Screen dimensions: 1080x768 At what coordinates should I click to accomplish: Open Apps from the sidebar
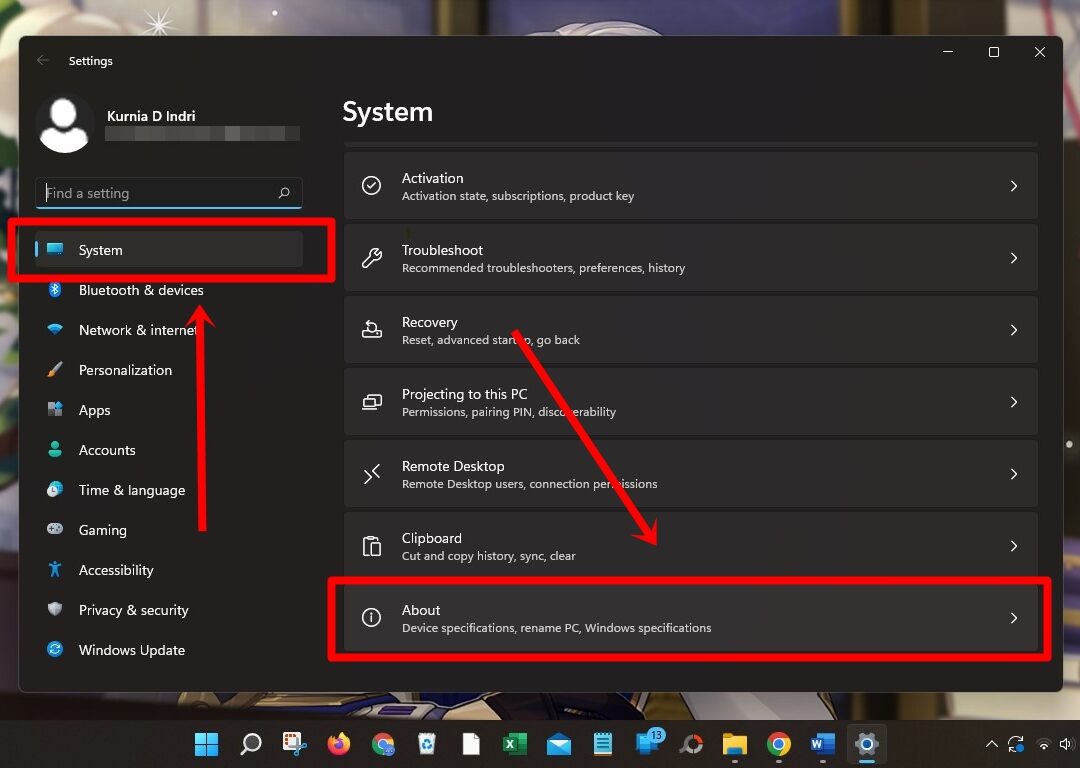point(94,410)
